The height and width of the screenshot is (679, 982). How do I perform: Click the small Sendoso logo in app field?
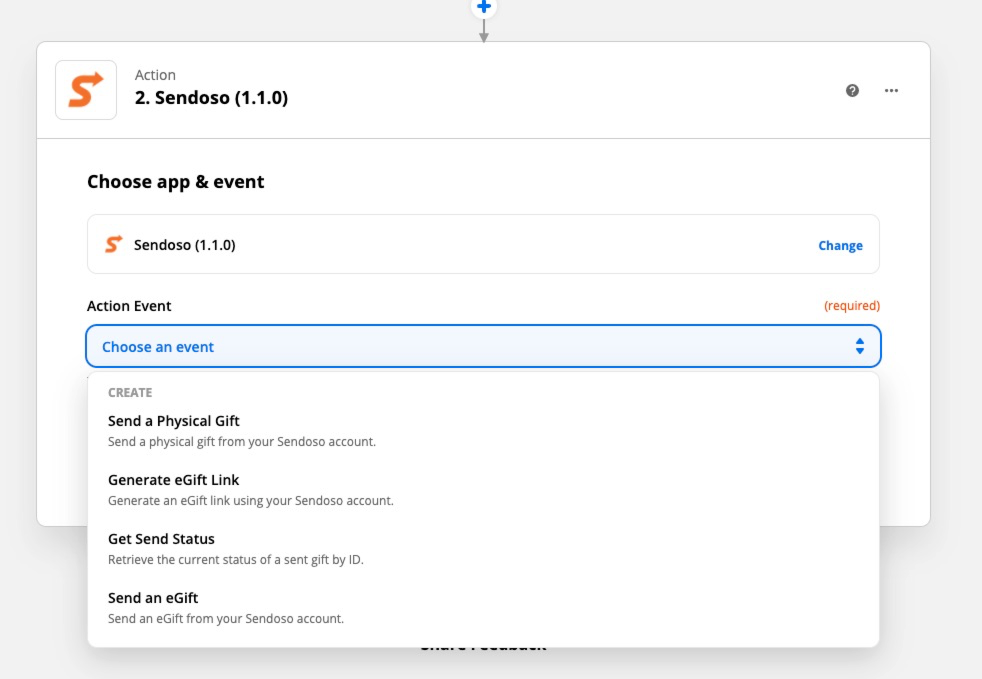pos(114,244)
